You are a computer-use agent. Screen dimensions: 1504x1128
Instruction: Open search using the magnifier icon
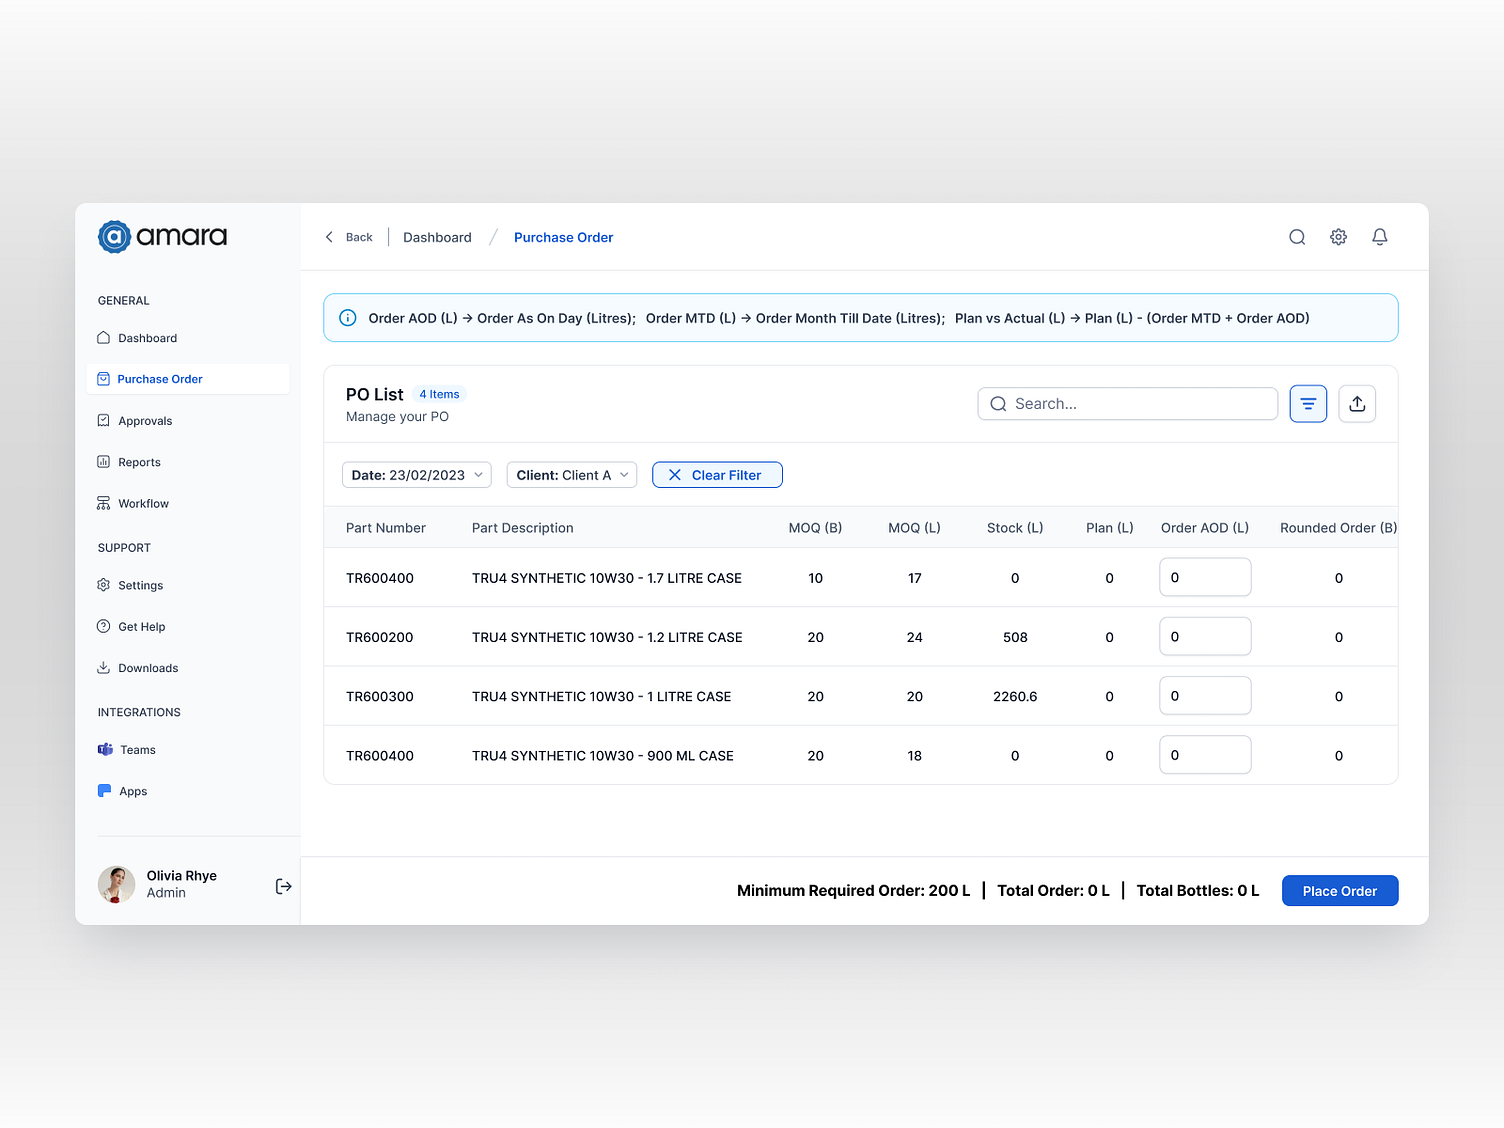1297,237
